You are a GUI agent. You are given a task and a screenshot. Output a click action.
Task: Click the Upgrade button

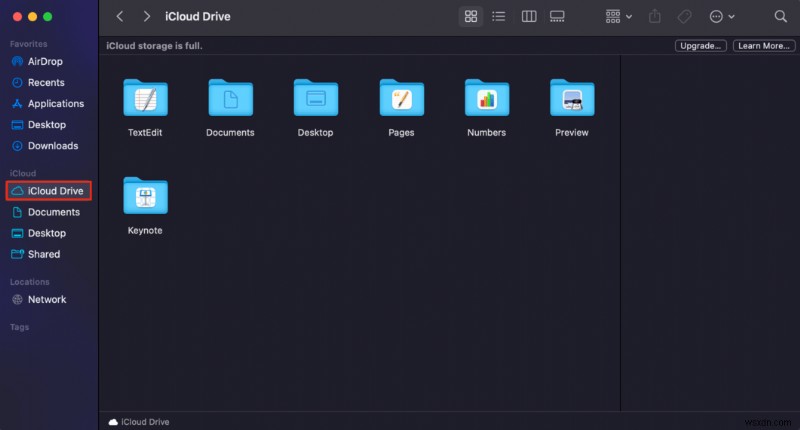click(700, 46)
